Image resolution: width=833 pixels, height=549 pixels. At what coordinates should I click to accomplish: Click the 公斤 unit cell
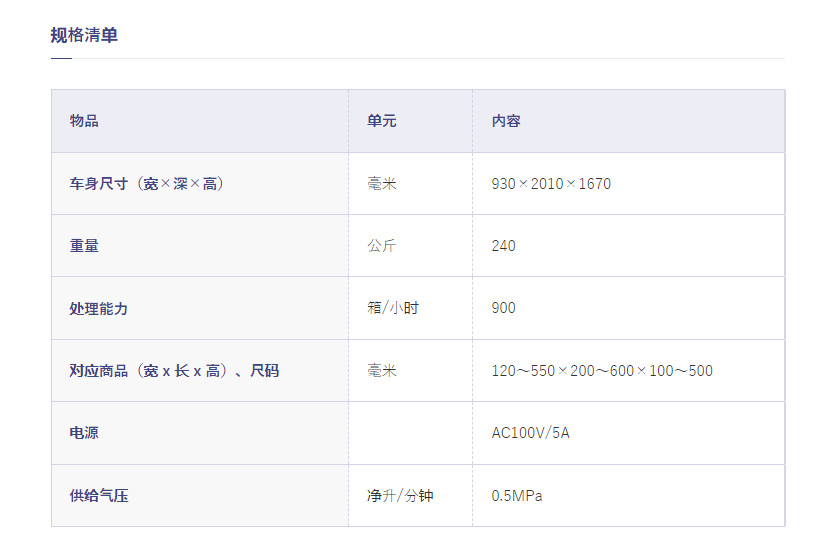tap(381, 246)
